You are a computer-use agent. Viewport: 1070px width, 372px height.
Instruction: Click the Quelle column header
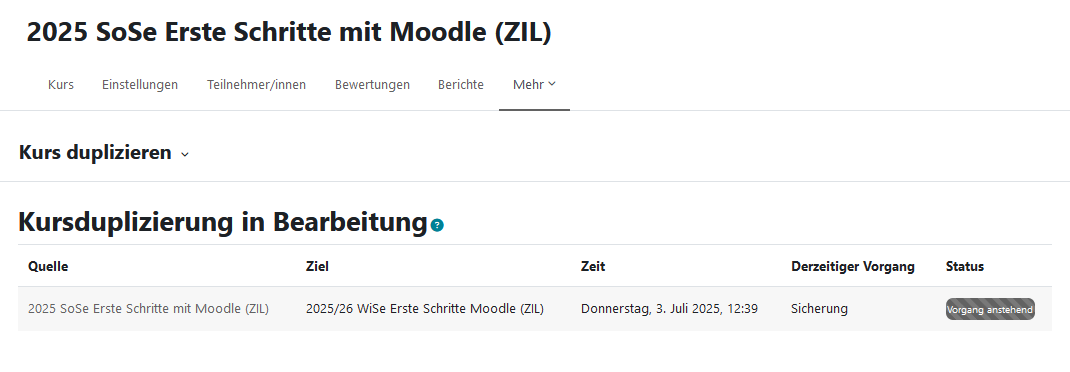(48, 266)
